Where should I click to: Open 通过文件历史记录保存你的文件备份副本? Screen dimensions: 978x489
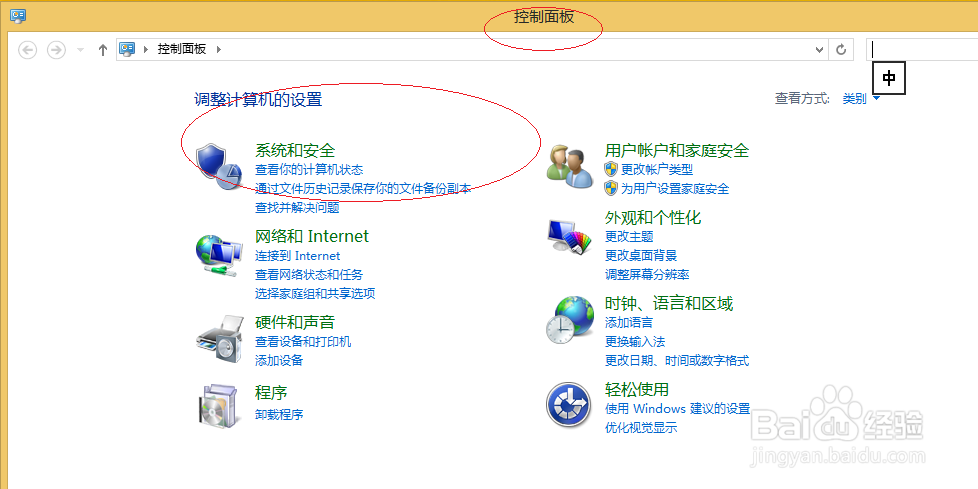pyautogui.click(x=363, y=188)
